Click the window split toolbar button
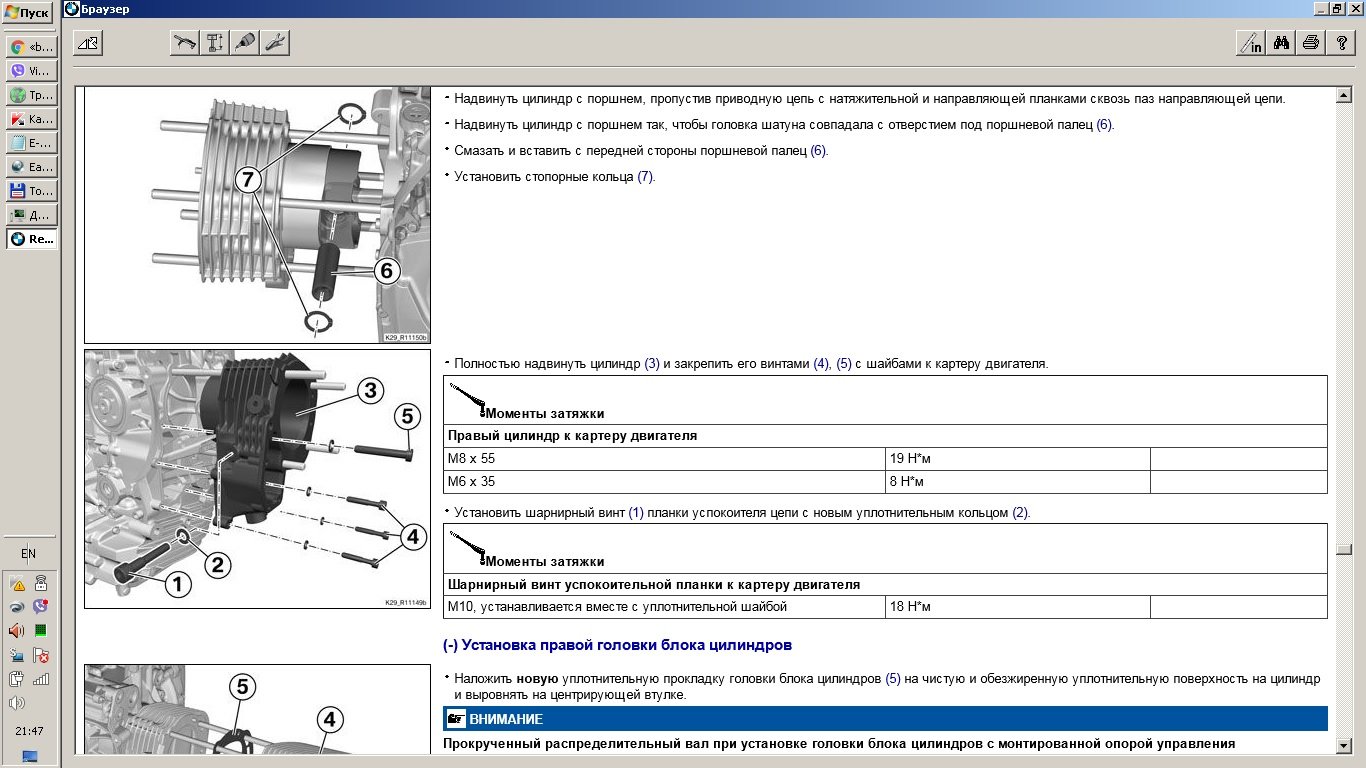This screenshot has width=1366, height=768. click(88, 43)
